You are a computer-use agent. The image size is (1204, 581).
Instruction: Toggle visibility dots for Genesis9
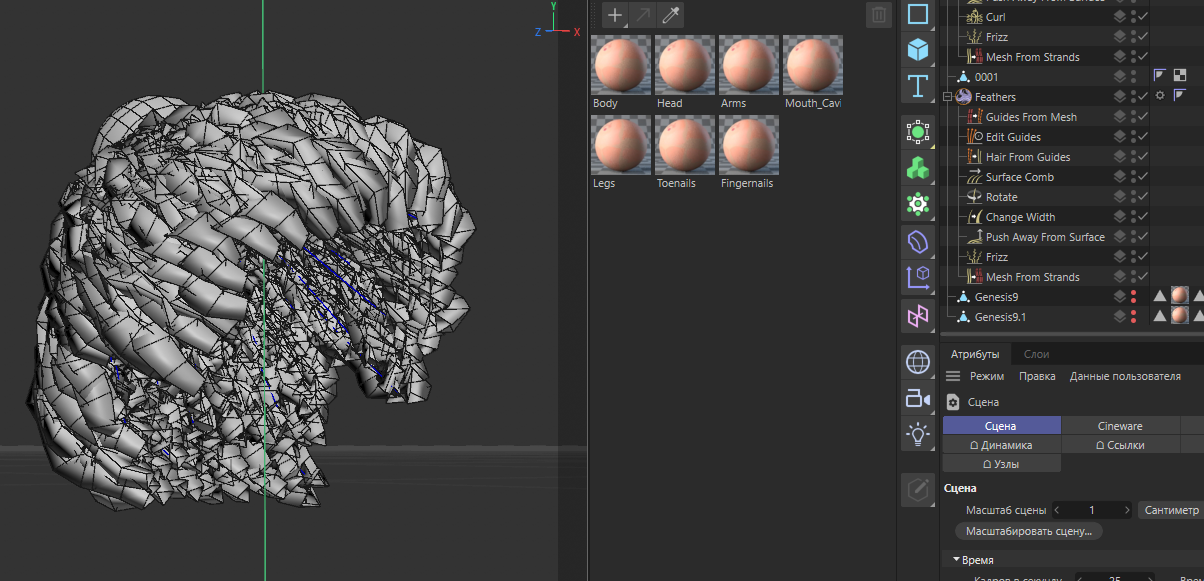coord(1133,297)
